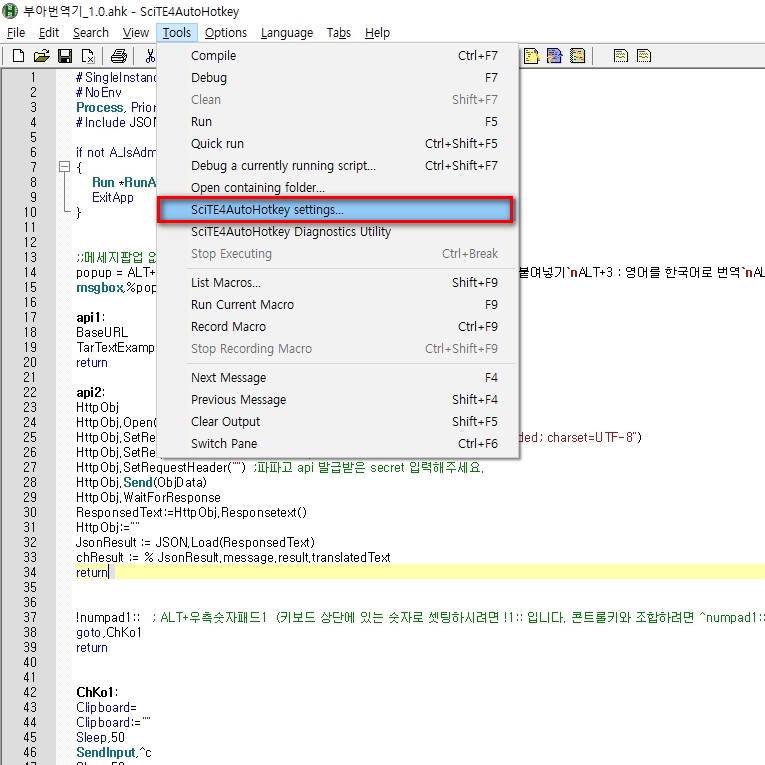Image resolution: width=765 pixels, height=765 pixels.
Task: Click the last toolbar window icon
Action: (644, 56)
